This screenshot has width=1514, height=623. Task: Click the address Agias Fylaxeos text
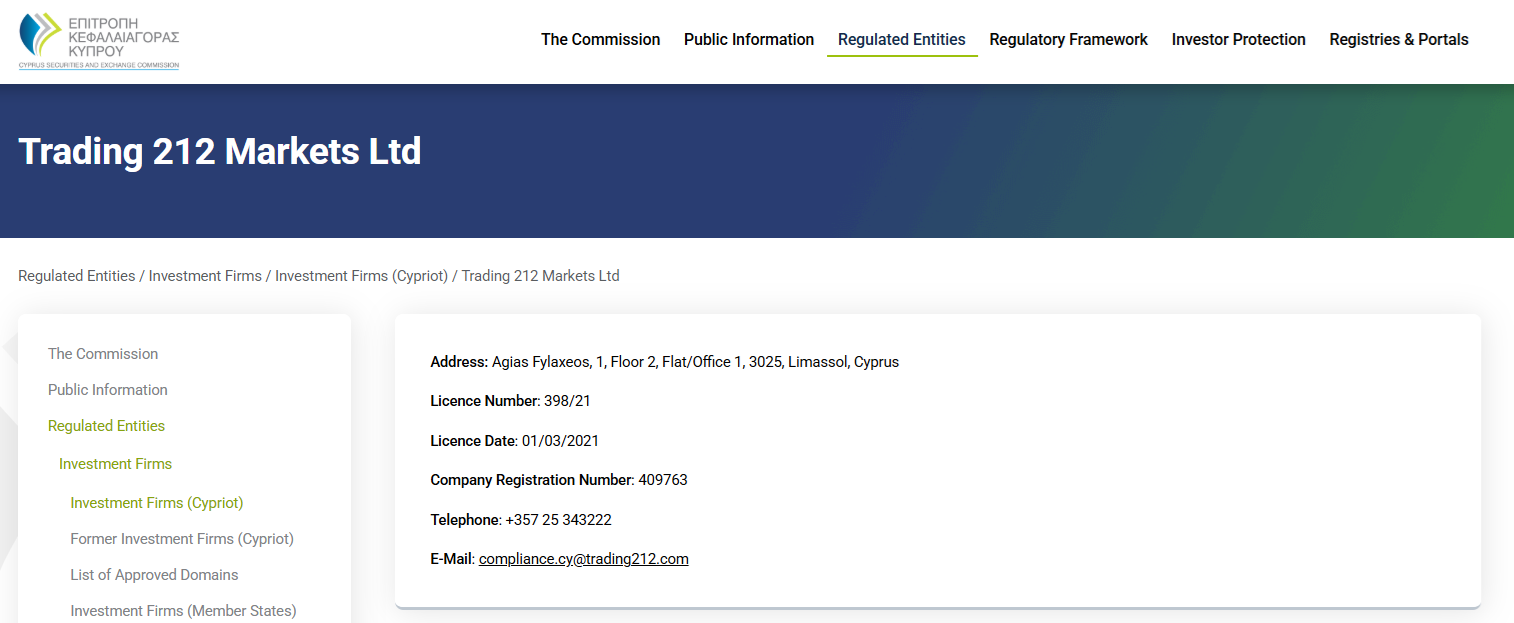(695, 362)
